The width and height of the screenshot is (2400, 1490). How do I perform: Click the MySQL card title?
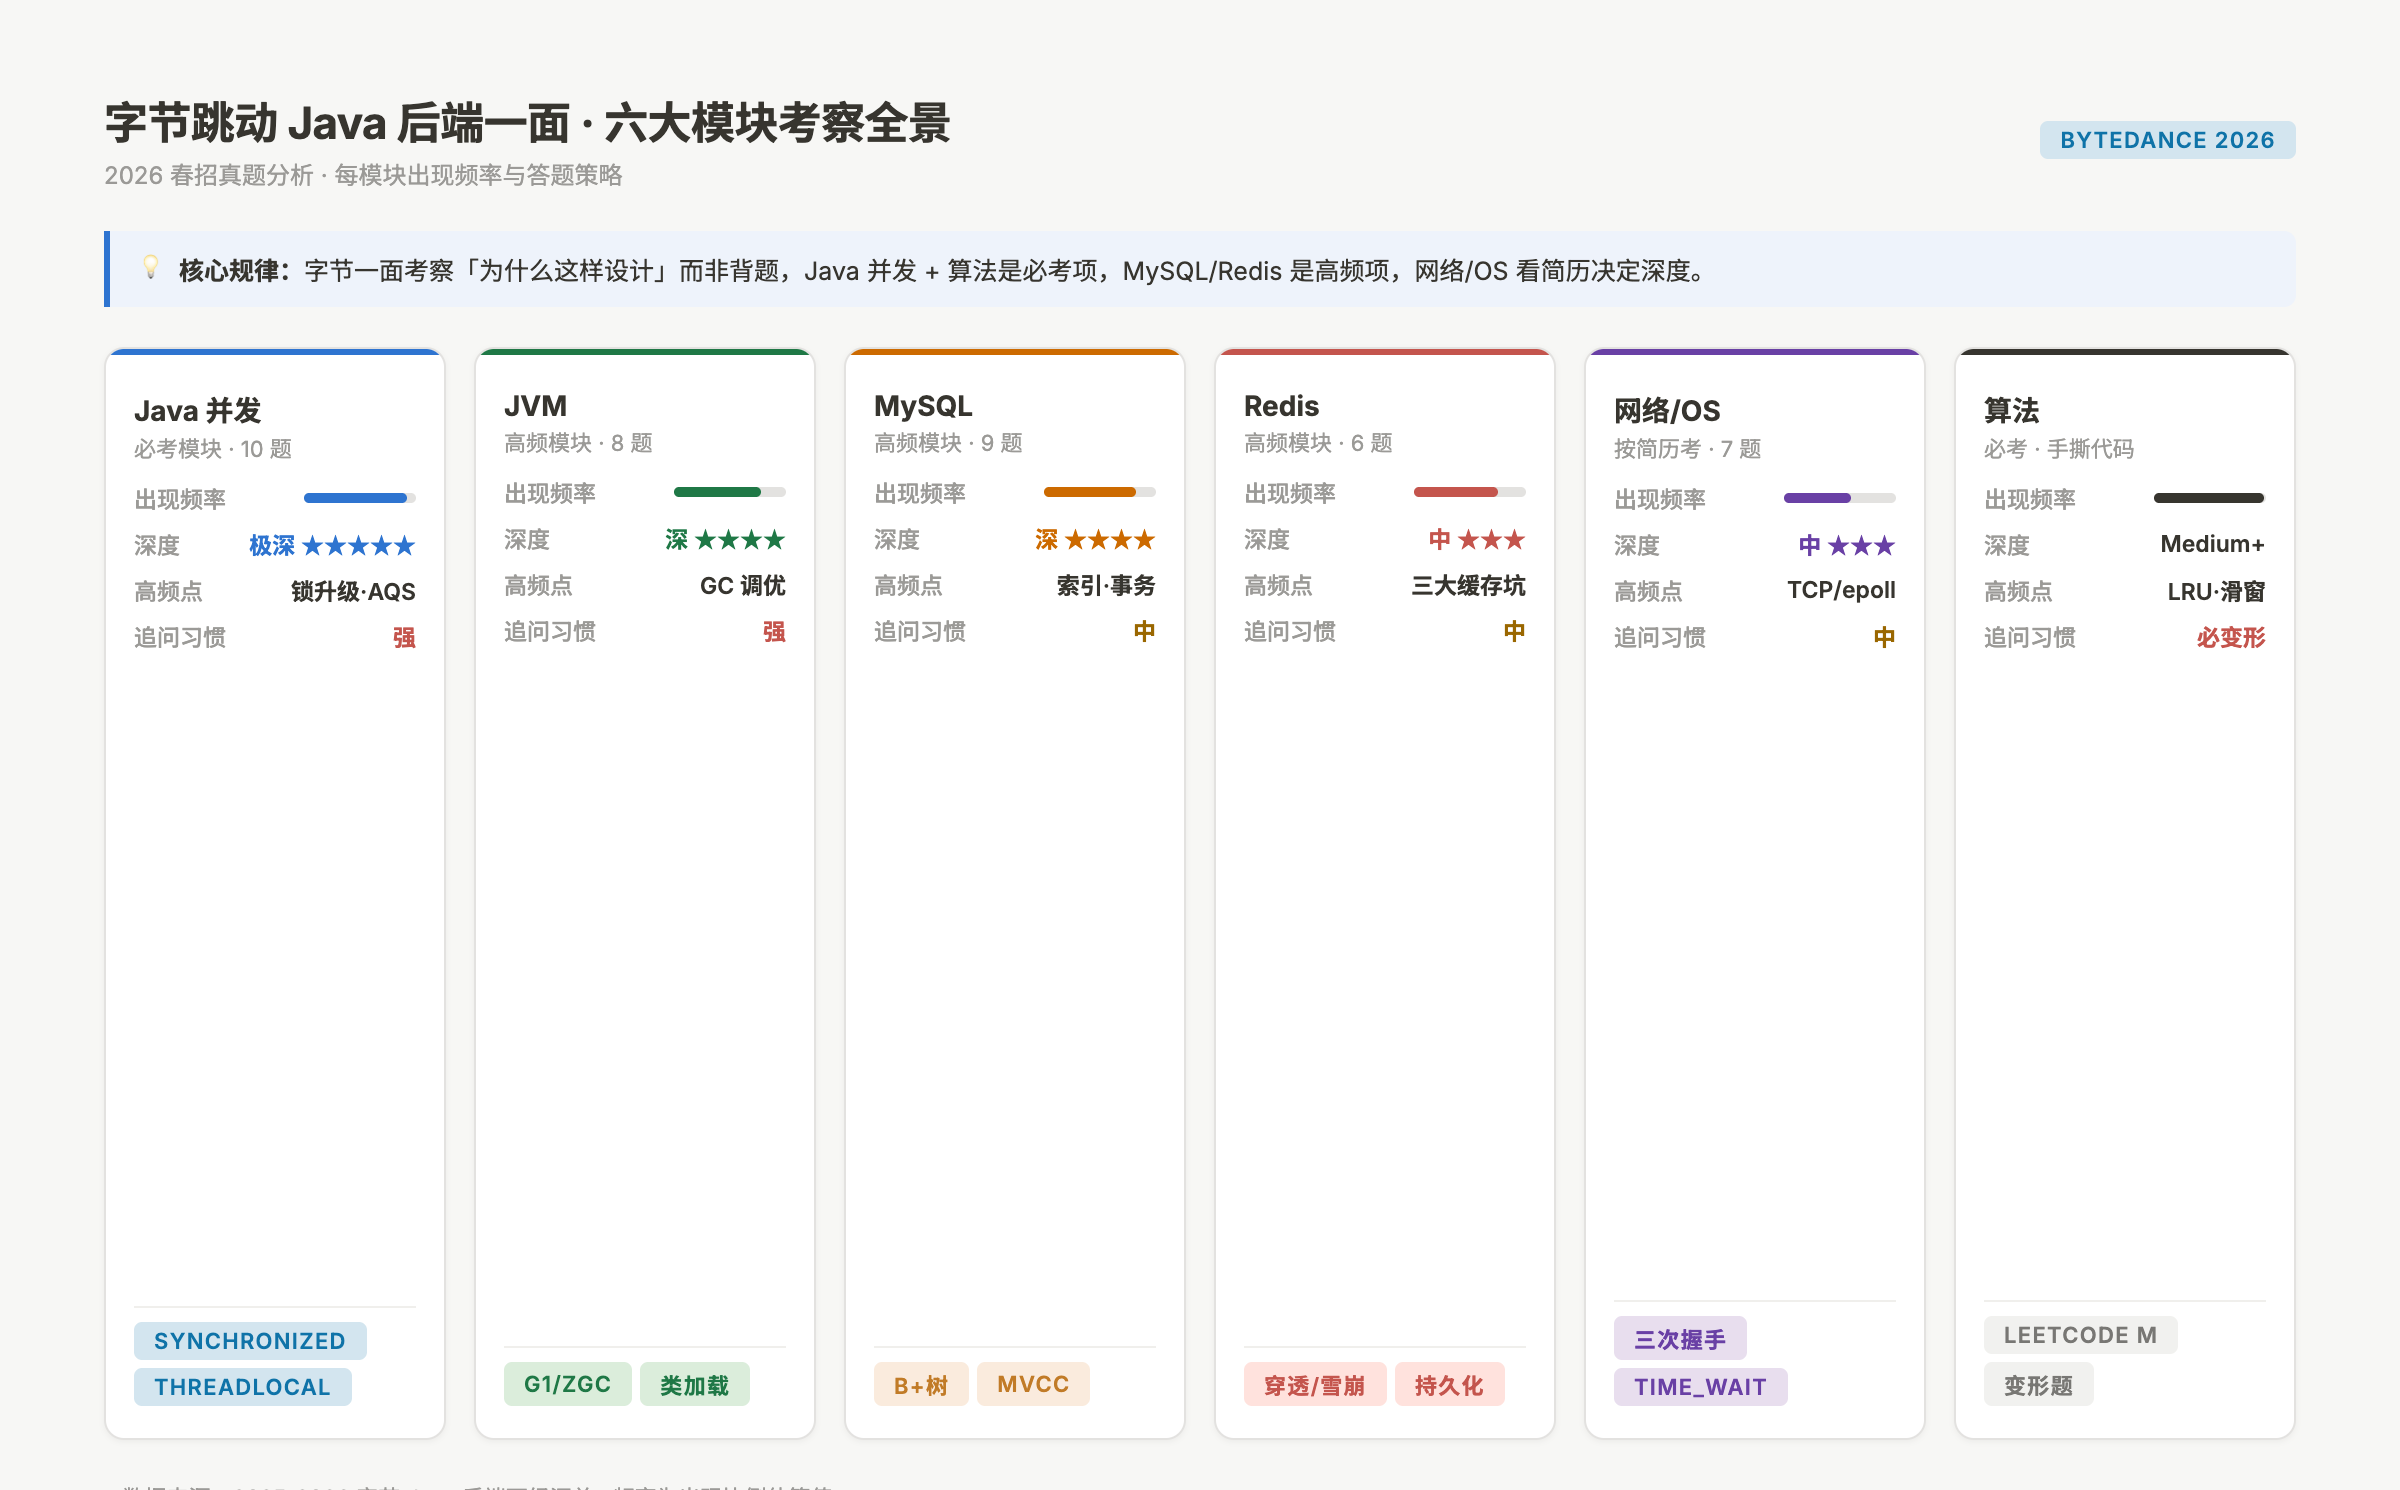(x=923, y=406)
